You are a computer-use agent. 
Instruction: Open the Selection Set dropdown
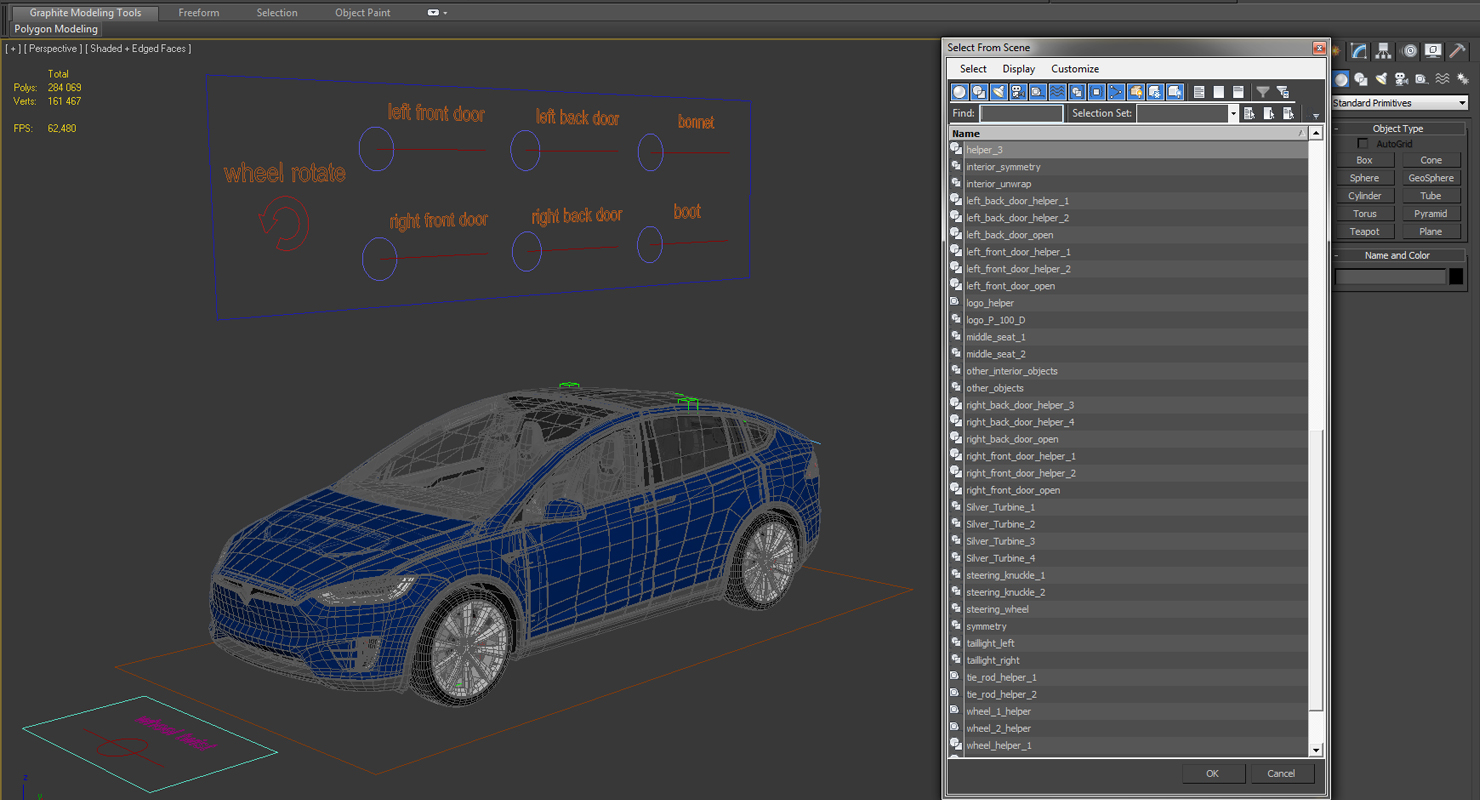point(1233,114)
